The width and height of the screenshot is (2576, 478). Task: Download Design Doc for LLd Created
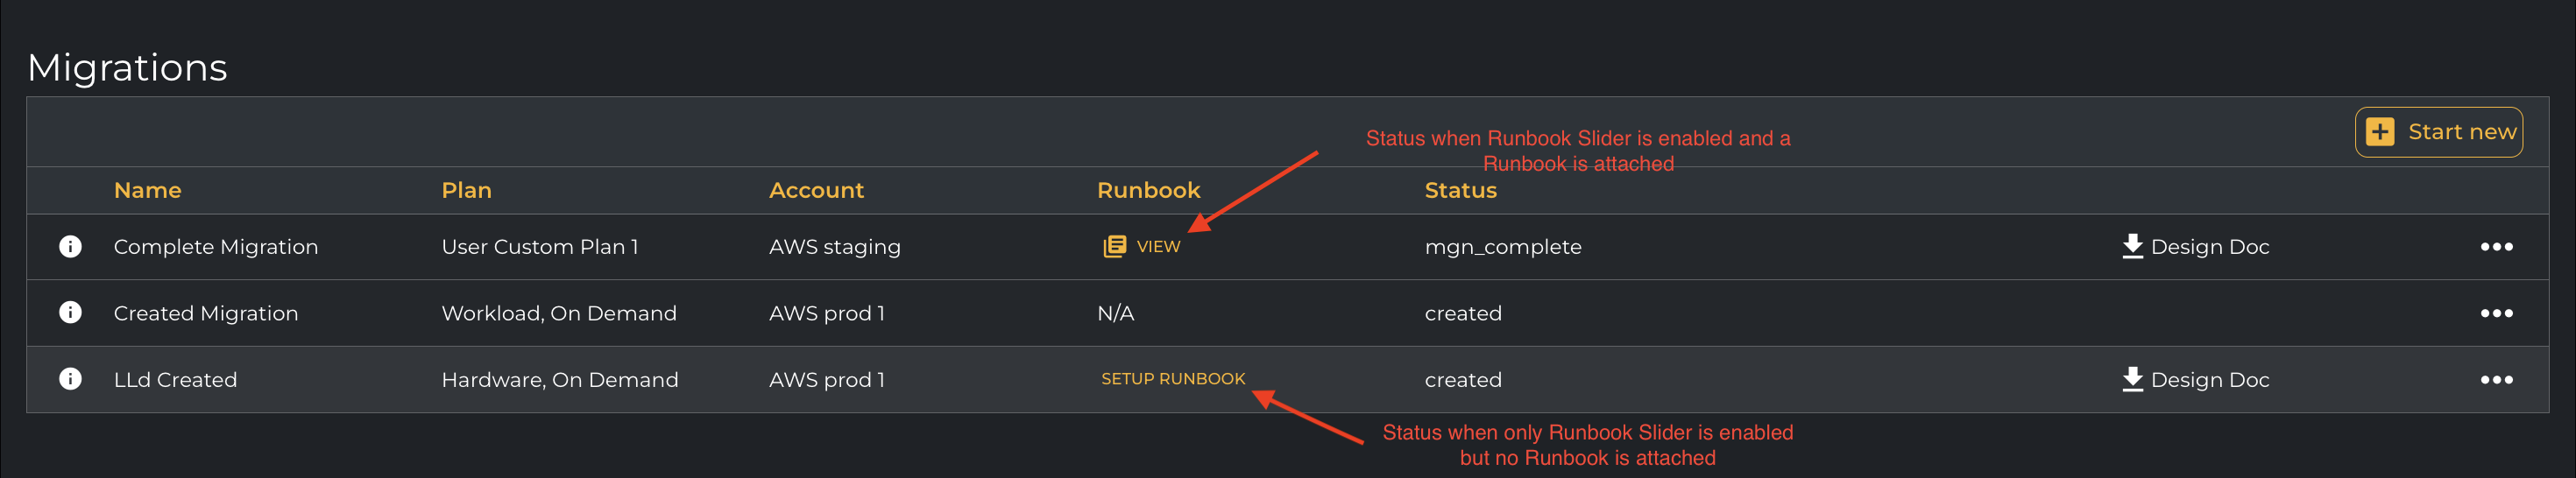[2195, 379]
